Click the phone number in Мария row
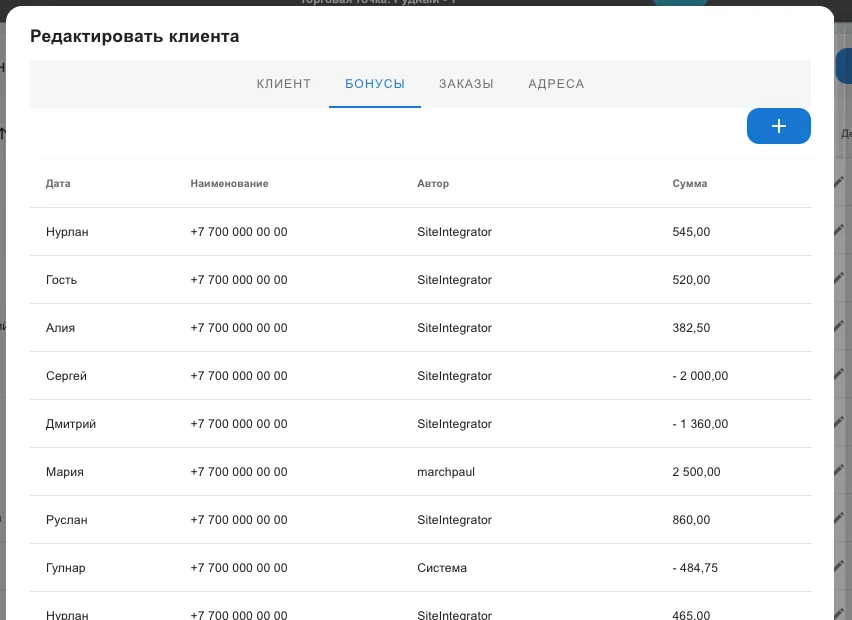The height and width of the screenshot is (620, 852). tap(239, 472)
